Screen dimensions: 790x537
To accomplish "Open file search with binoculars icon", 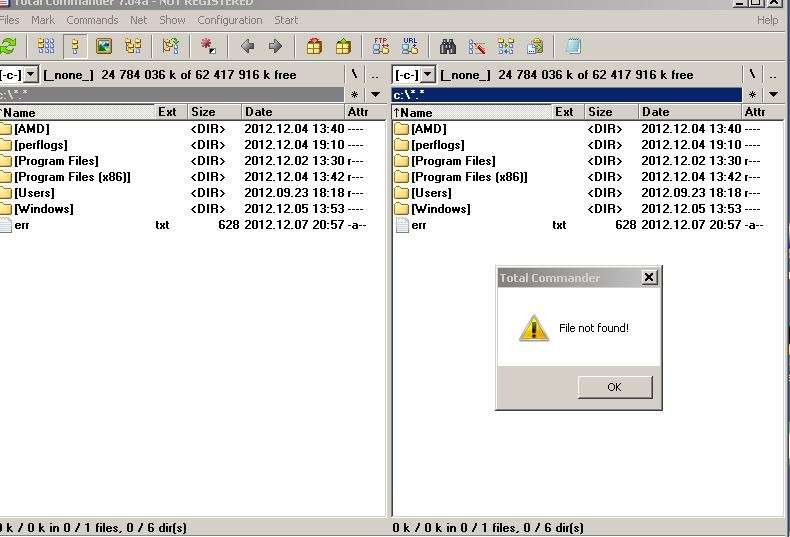I will pyautogui.click(x=448, y=47).
